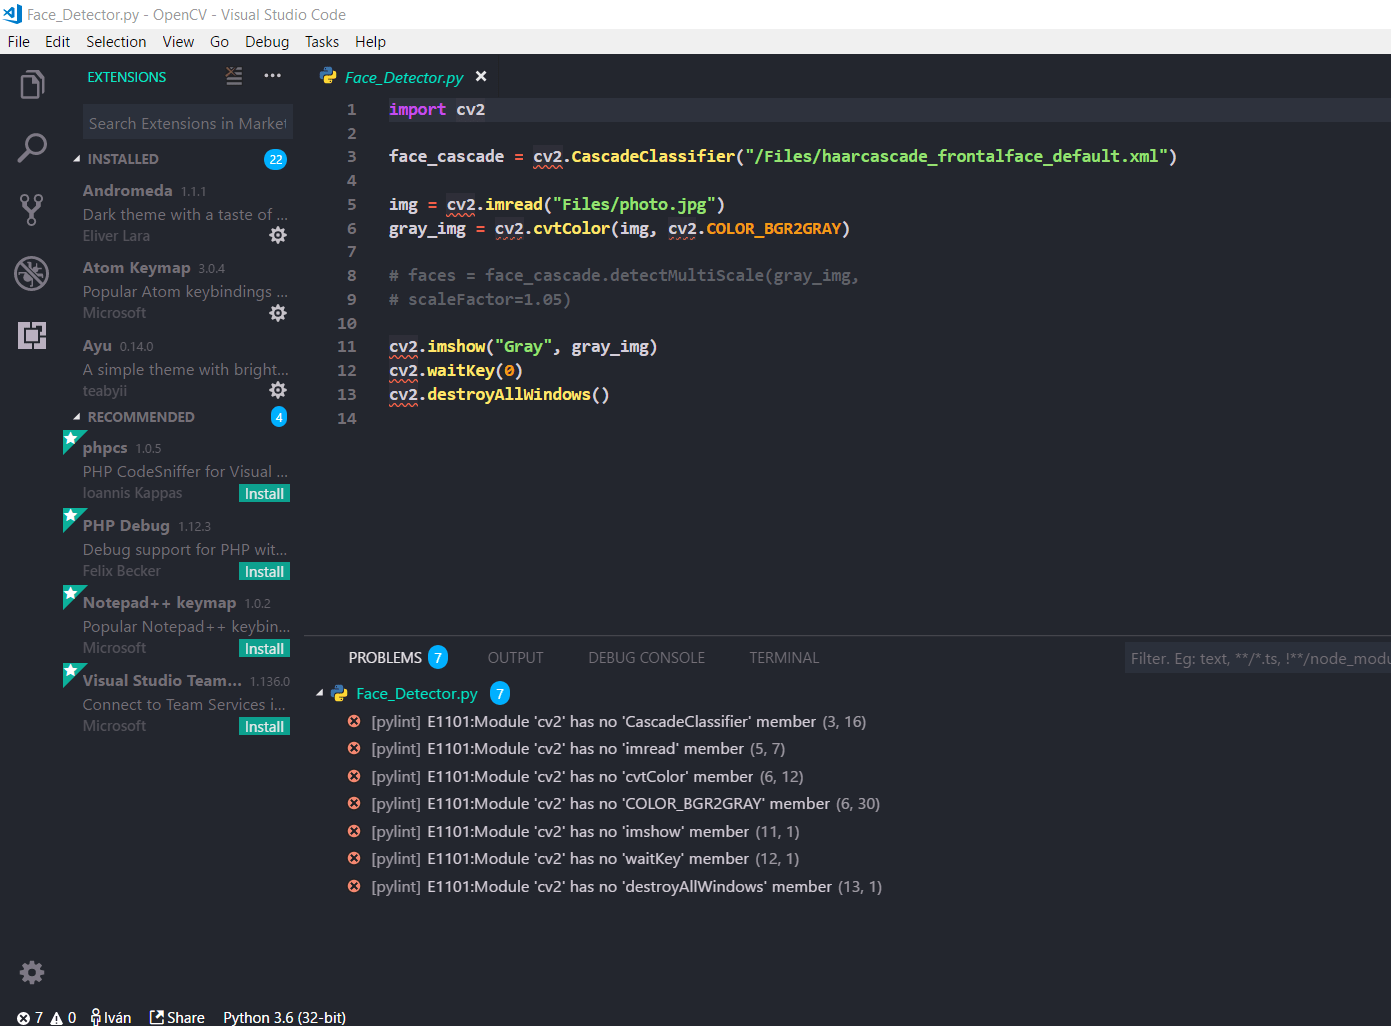Select the 'COLOR_BGR2GRAY' member problem row

click(x=847, y=803)
